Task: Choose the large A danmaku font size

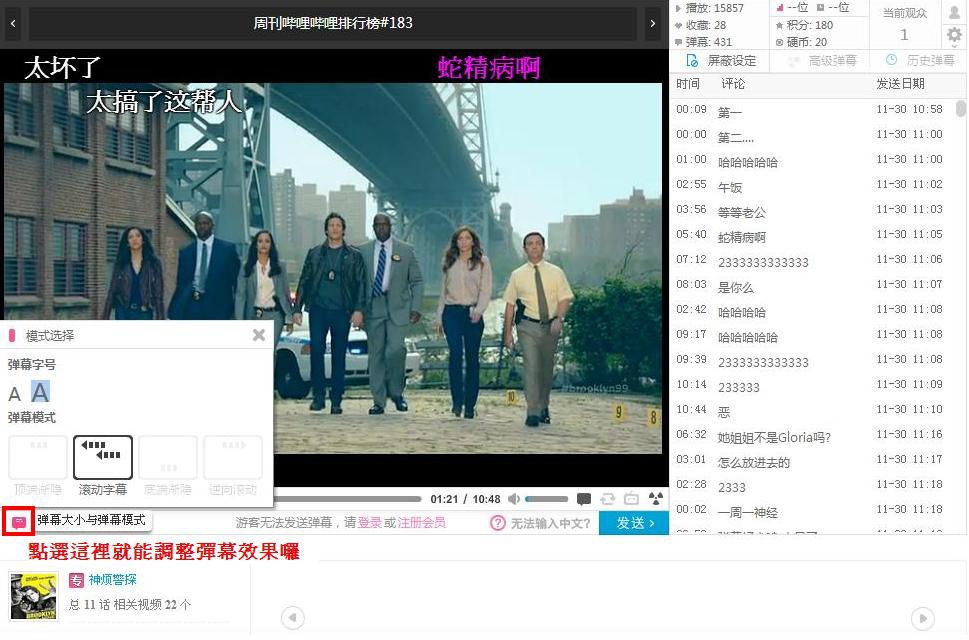Action: (x=40, y=392)
